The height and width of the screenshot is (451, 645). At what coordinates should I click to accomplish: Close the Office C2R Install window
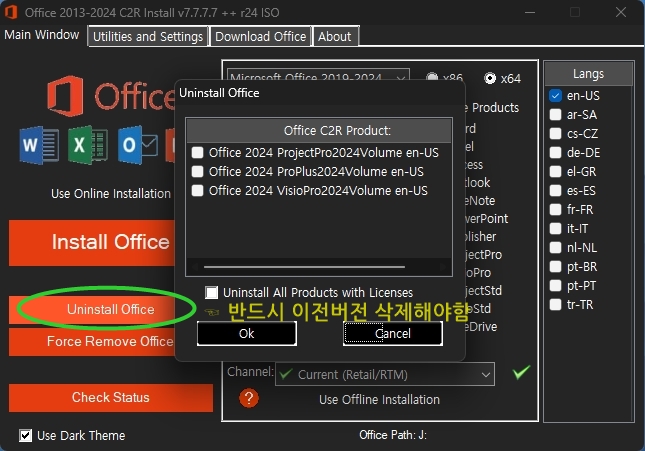tap(621, 12)
